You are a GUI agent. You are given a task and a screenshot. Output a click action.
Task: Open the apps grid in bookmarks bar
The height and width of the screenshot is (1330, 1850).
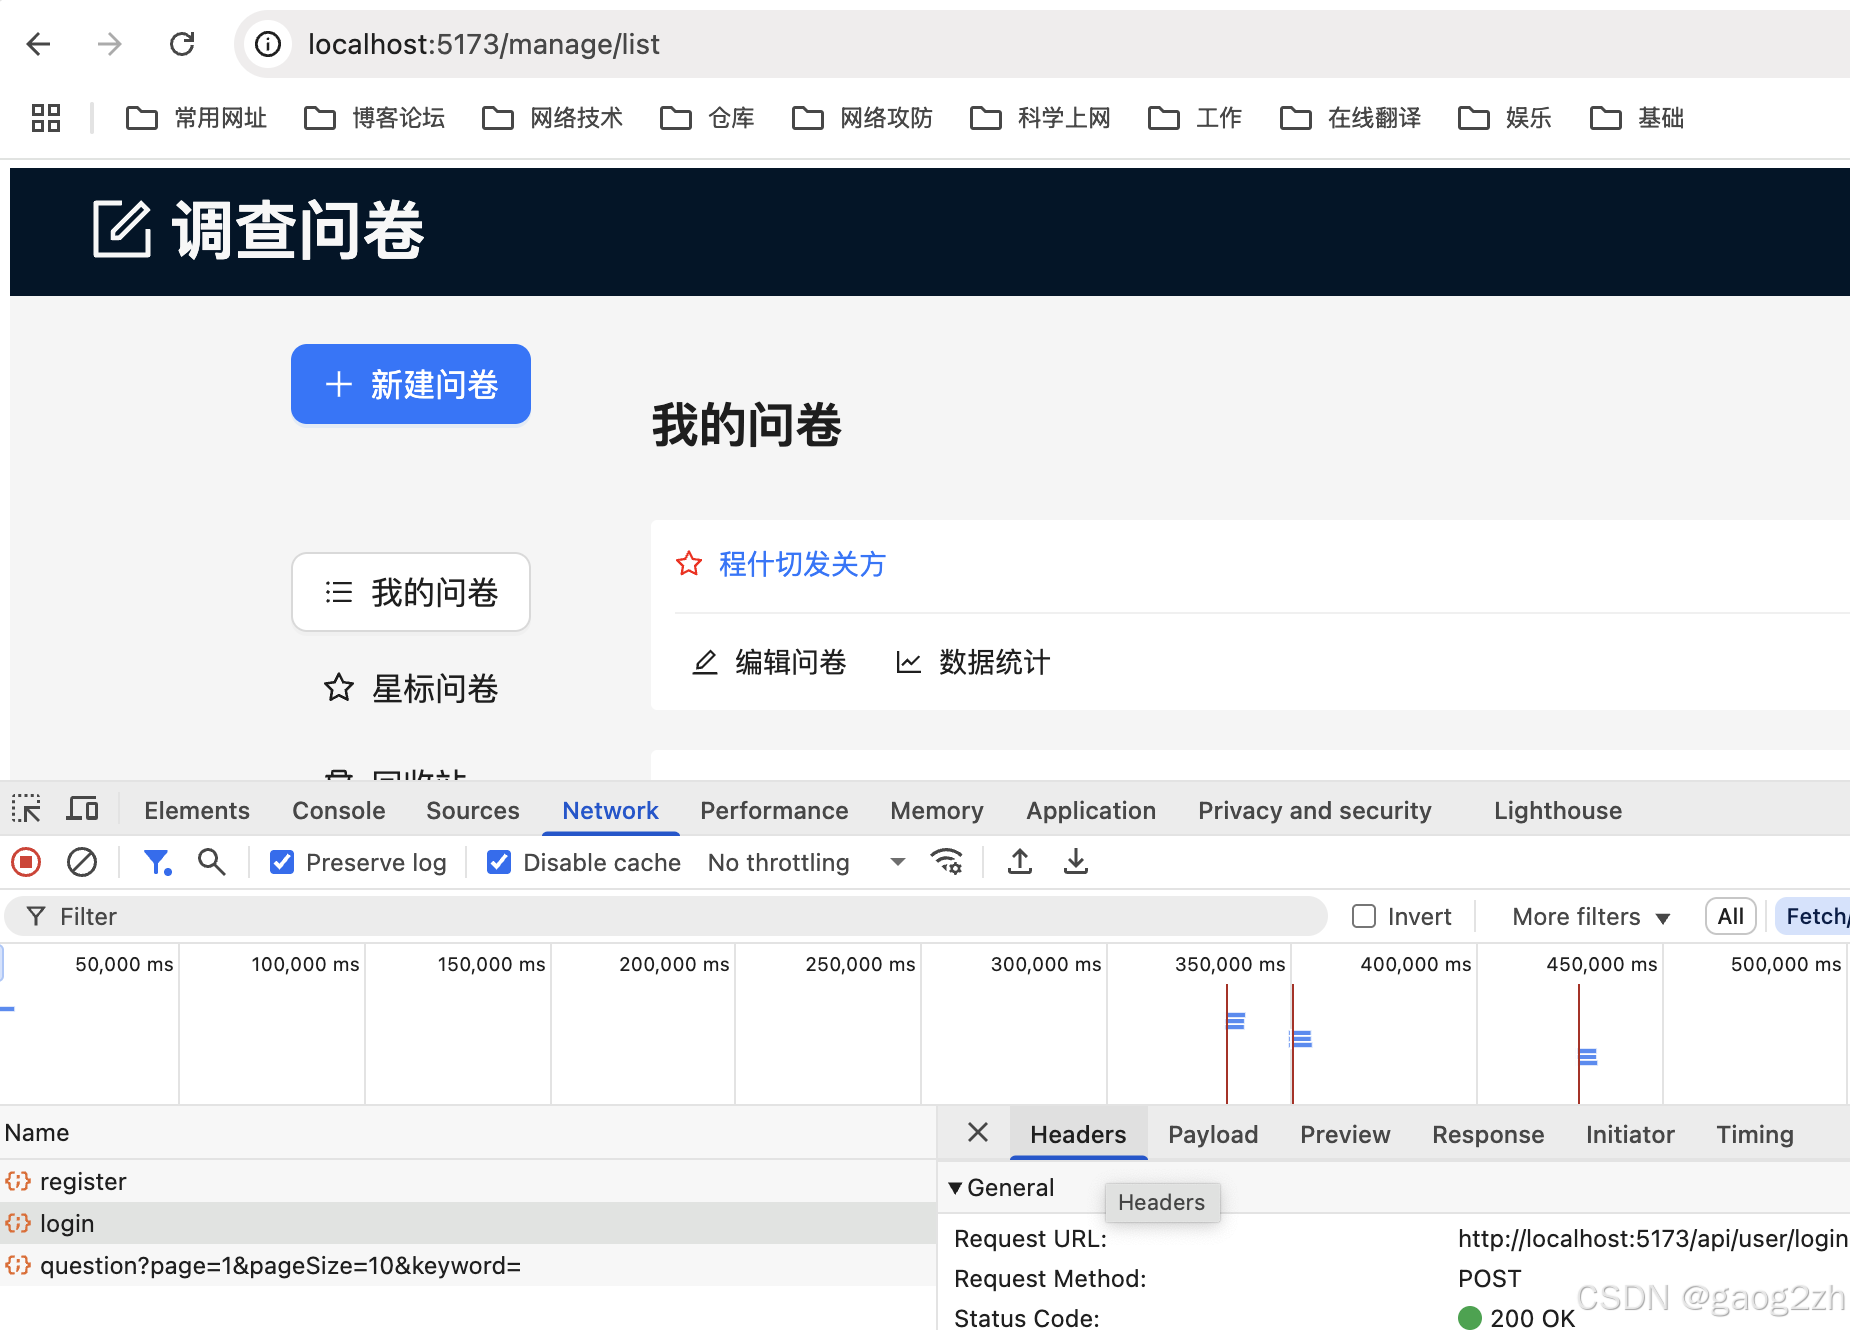(46, 118)
